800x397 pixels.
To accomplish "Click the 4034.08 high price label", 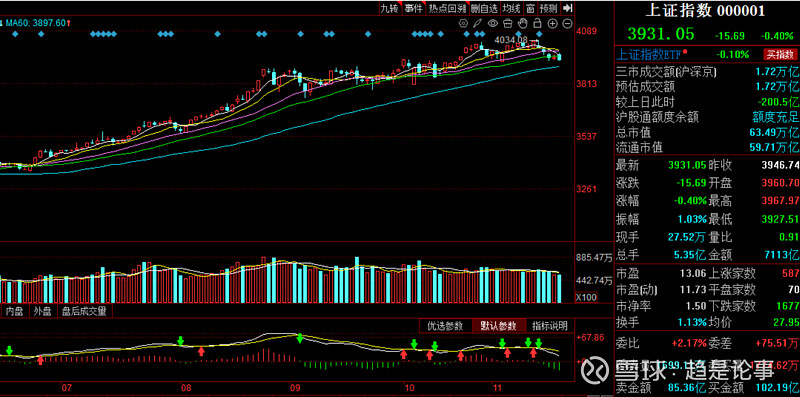I will [x=510, y=40].
